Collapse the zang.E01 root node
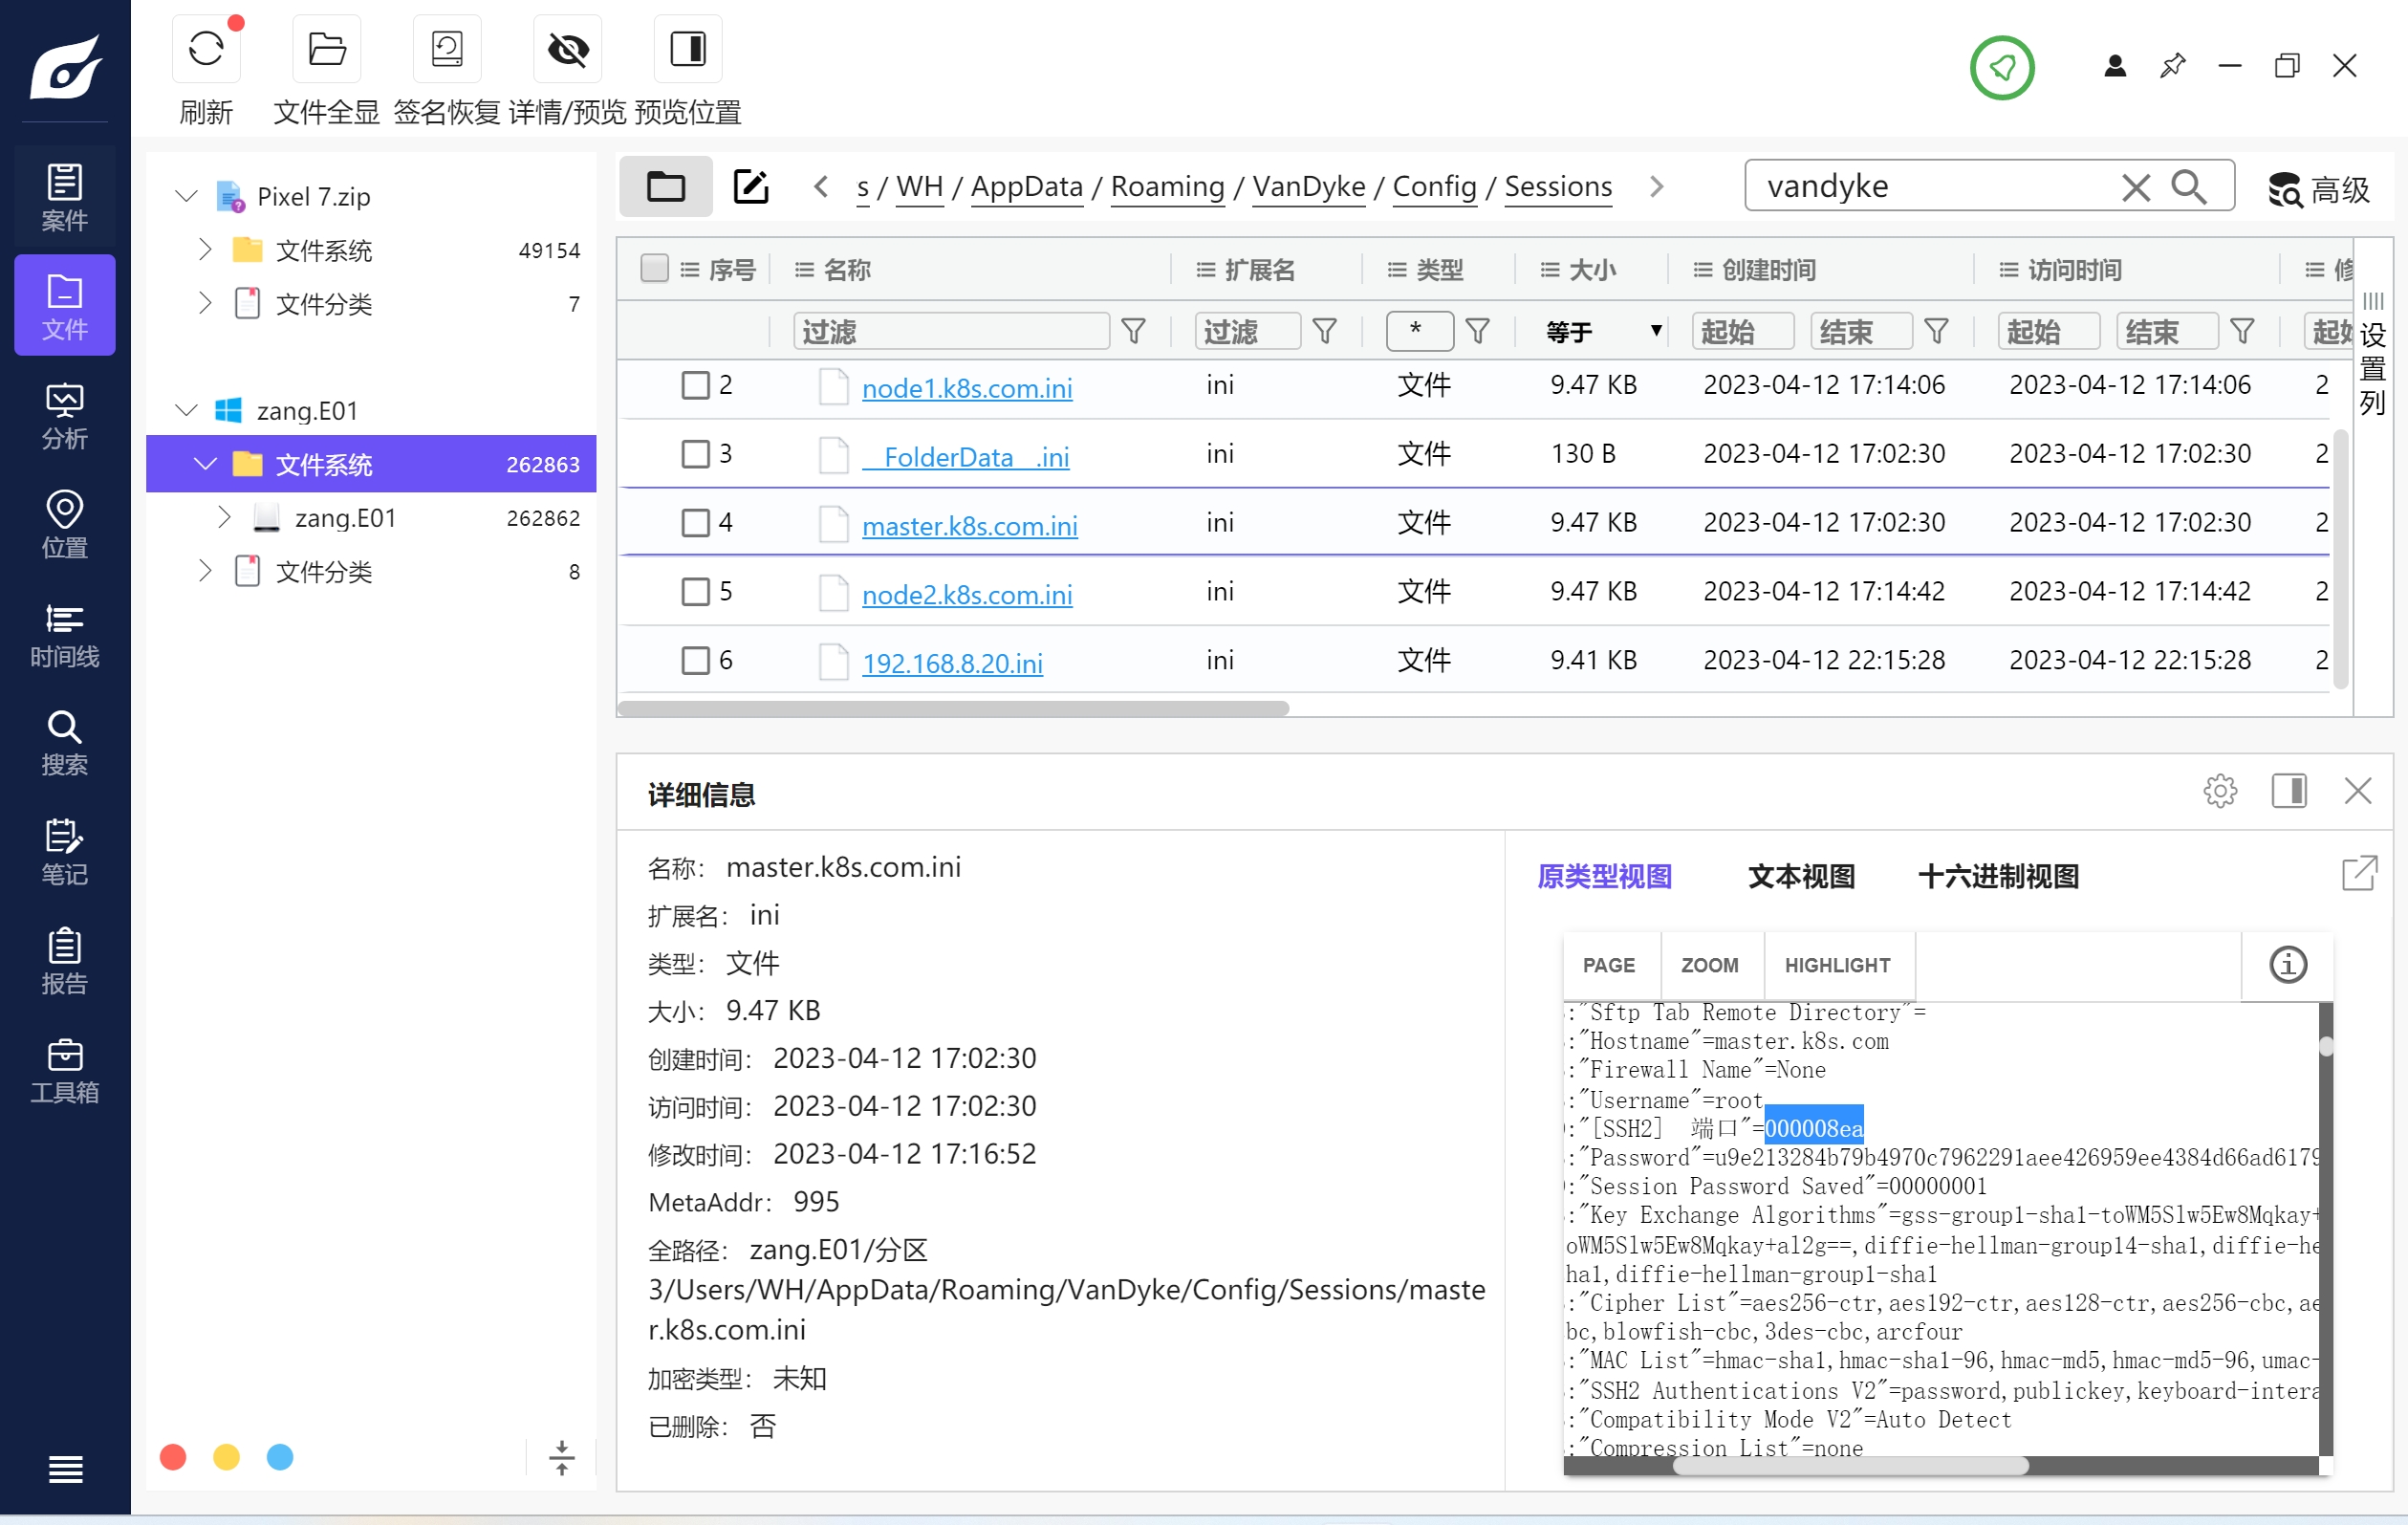 (186, 410)
